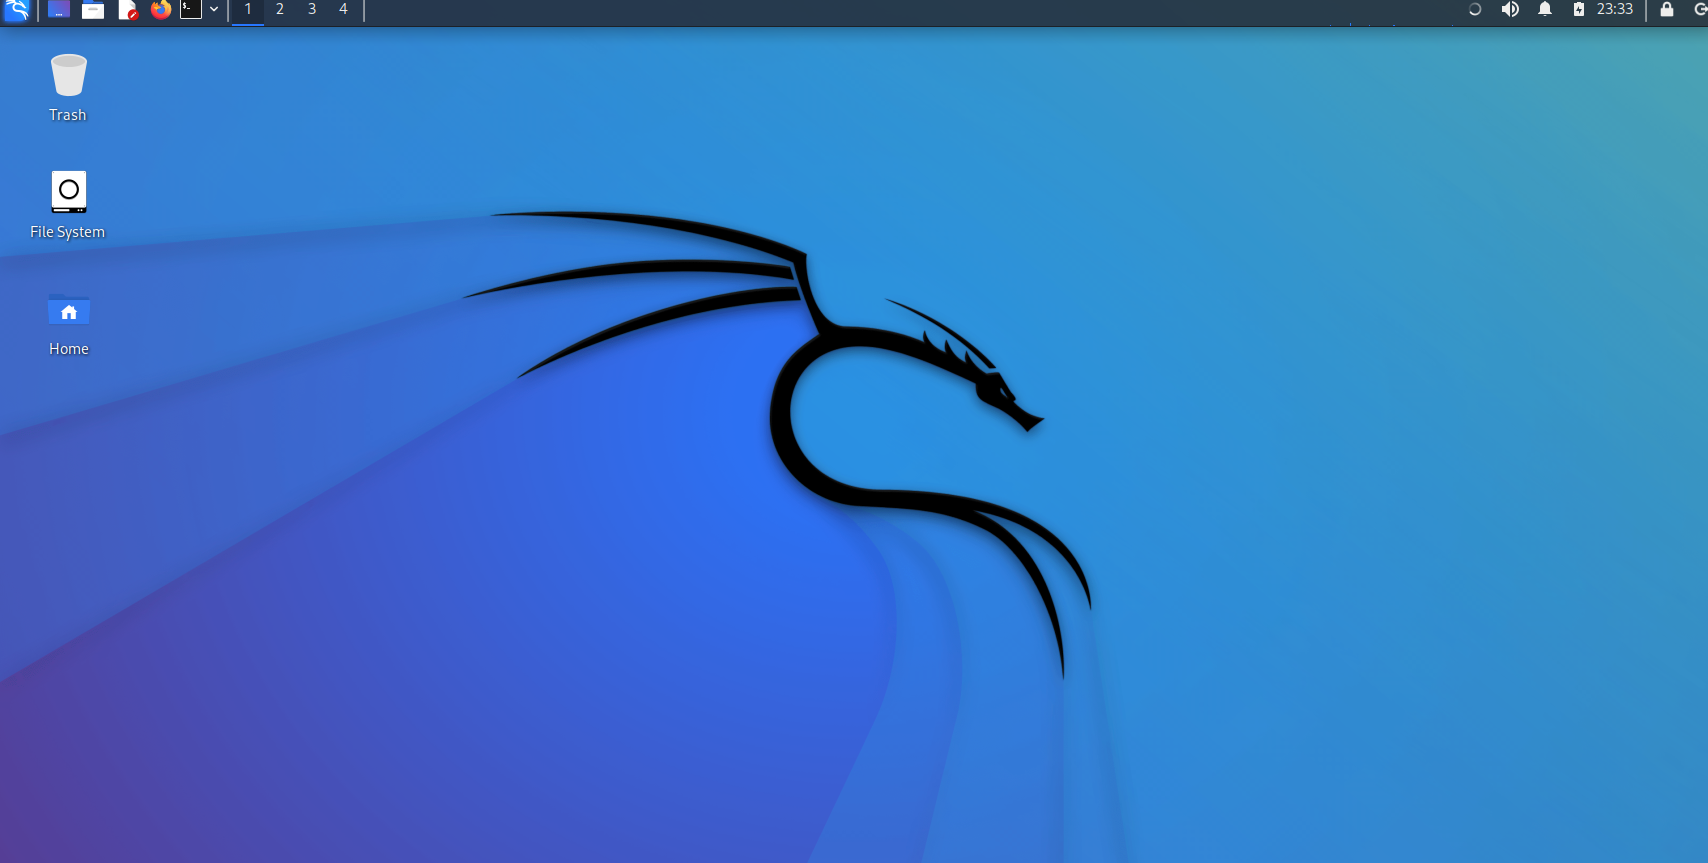Open the terminal emulator launcher
Viewport: 1708px width, 863px height.
pyautogui.click(x=191, y=9)
